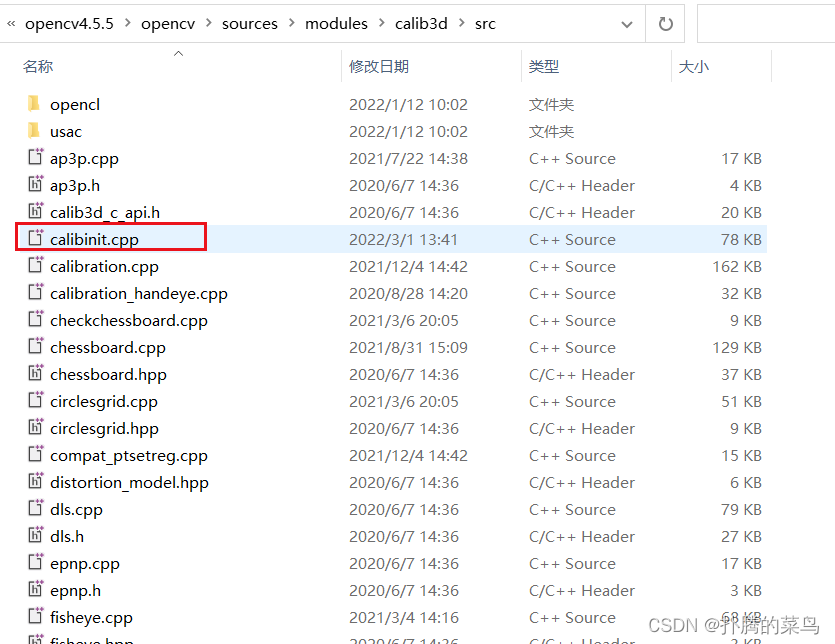The width and height of the screenshot is (835, 644).
Task: Expand chevron after modules breadcrumb
Action: pyautogui.click(x=382, y=23)
